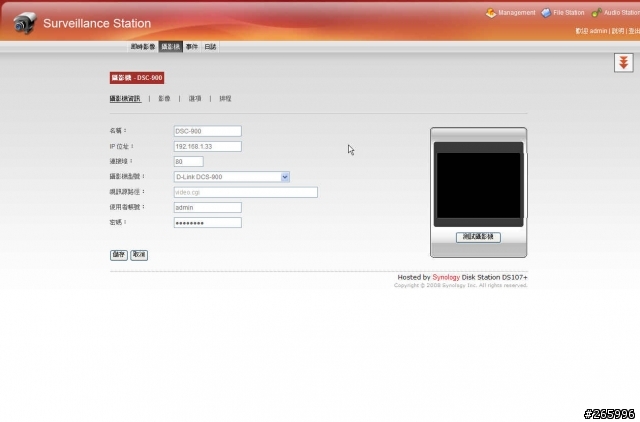Screen dimensions: 640x422
Task: Click the Surveillance Station title text
Action: tap(97, 23)
